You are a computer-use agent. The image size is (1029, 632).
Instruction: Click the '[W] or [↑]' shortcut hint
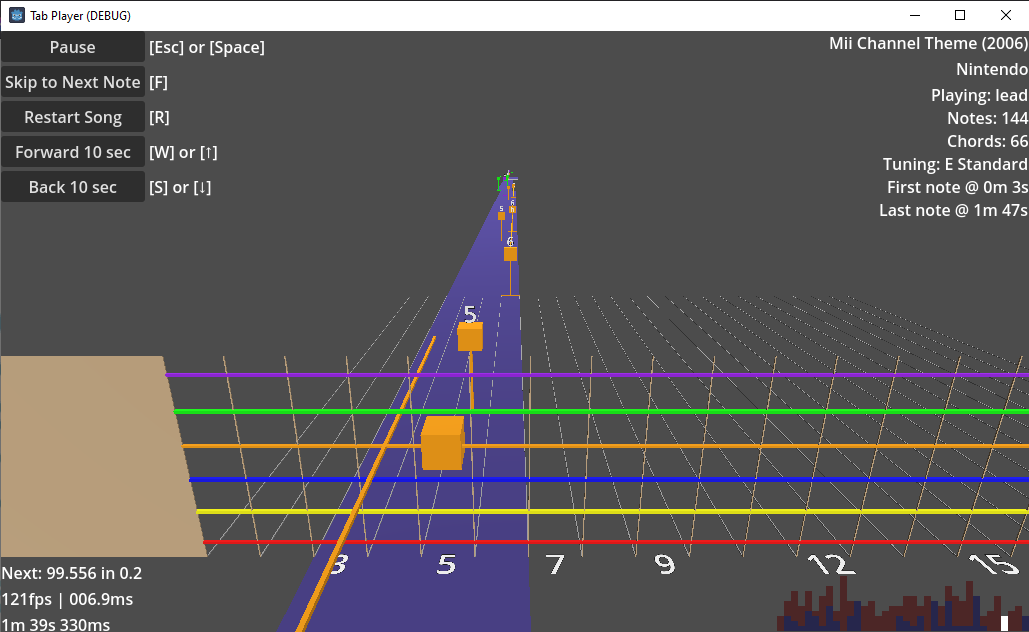tap(183, 152)
